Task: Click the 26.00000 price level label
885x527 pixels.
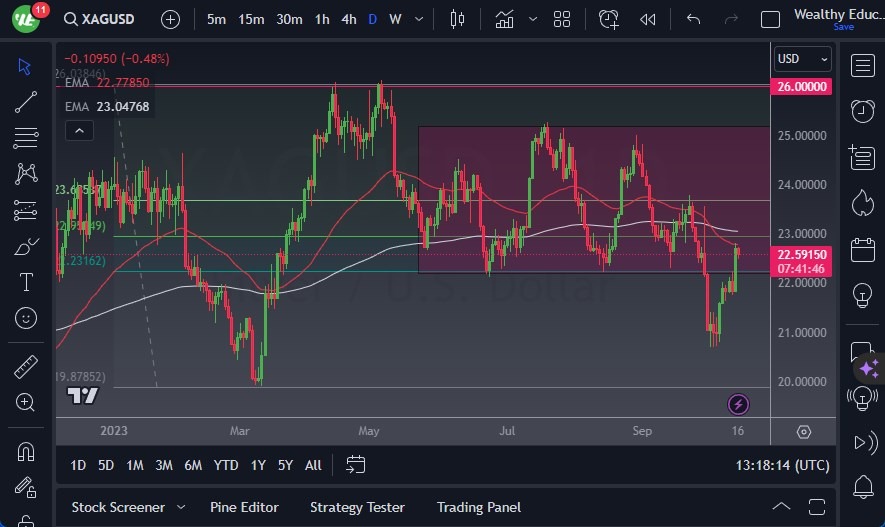Action: click(x=802, y=87)
